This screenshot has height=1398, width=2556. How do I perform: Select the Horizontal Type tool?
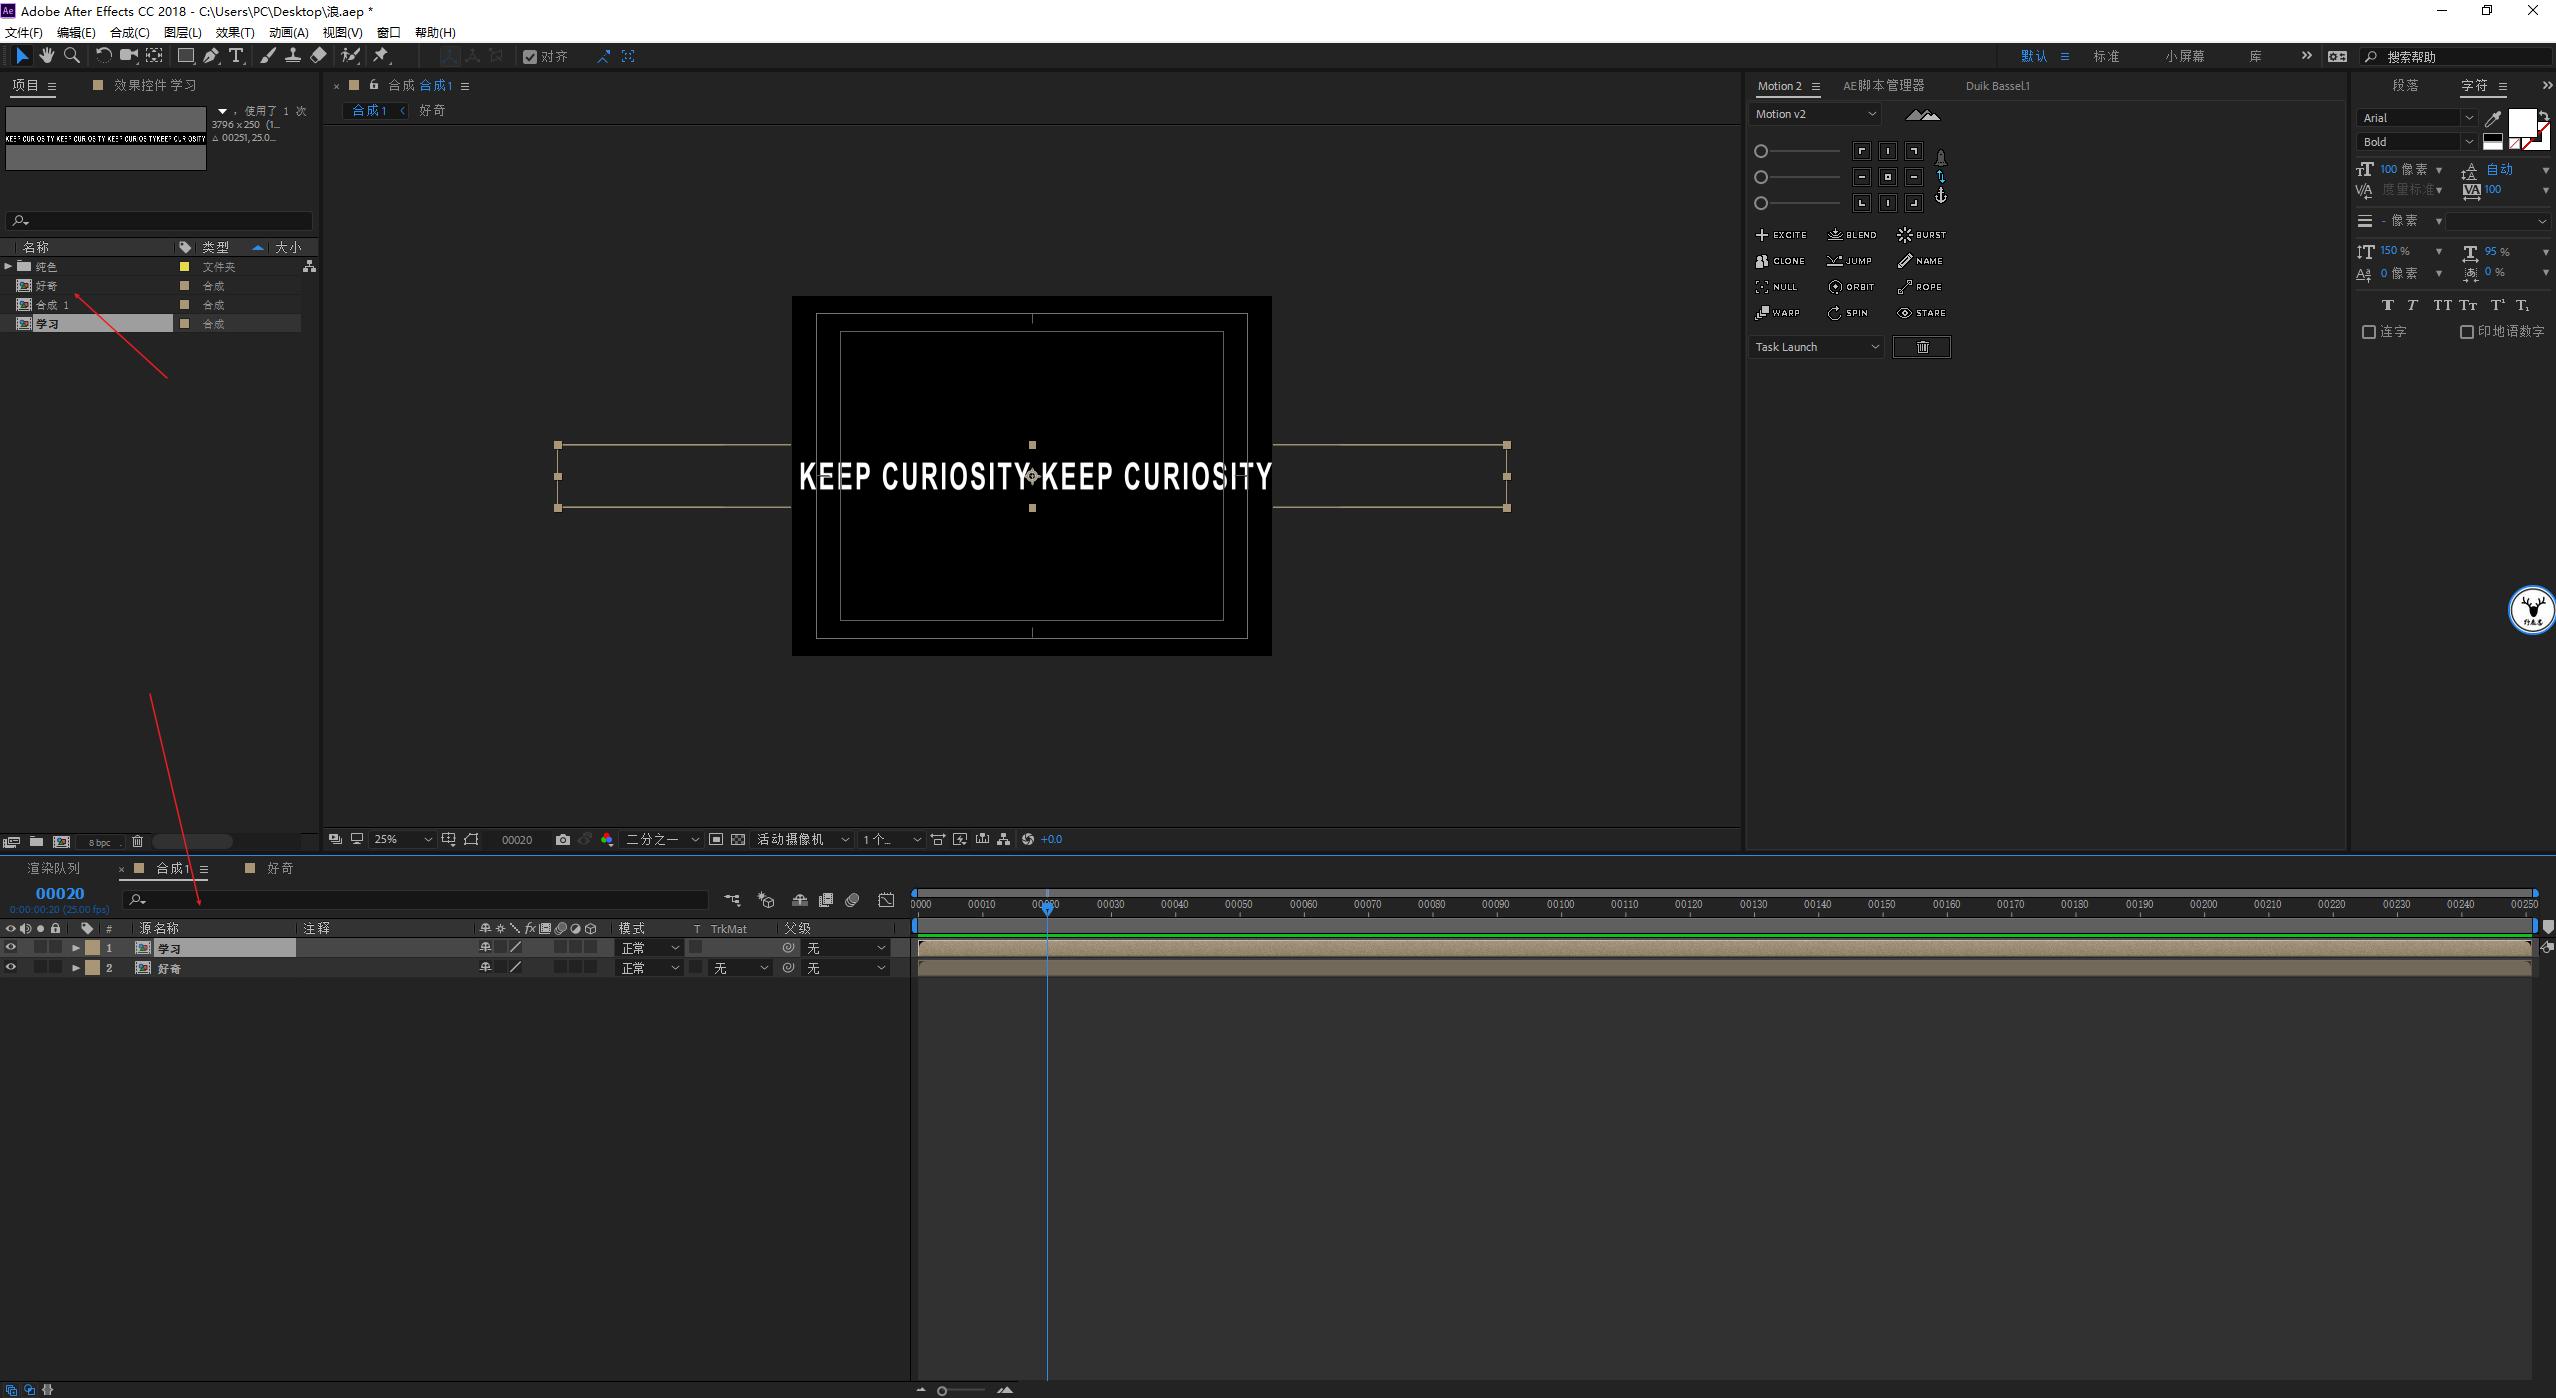[236, 56]
